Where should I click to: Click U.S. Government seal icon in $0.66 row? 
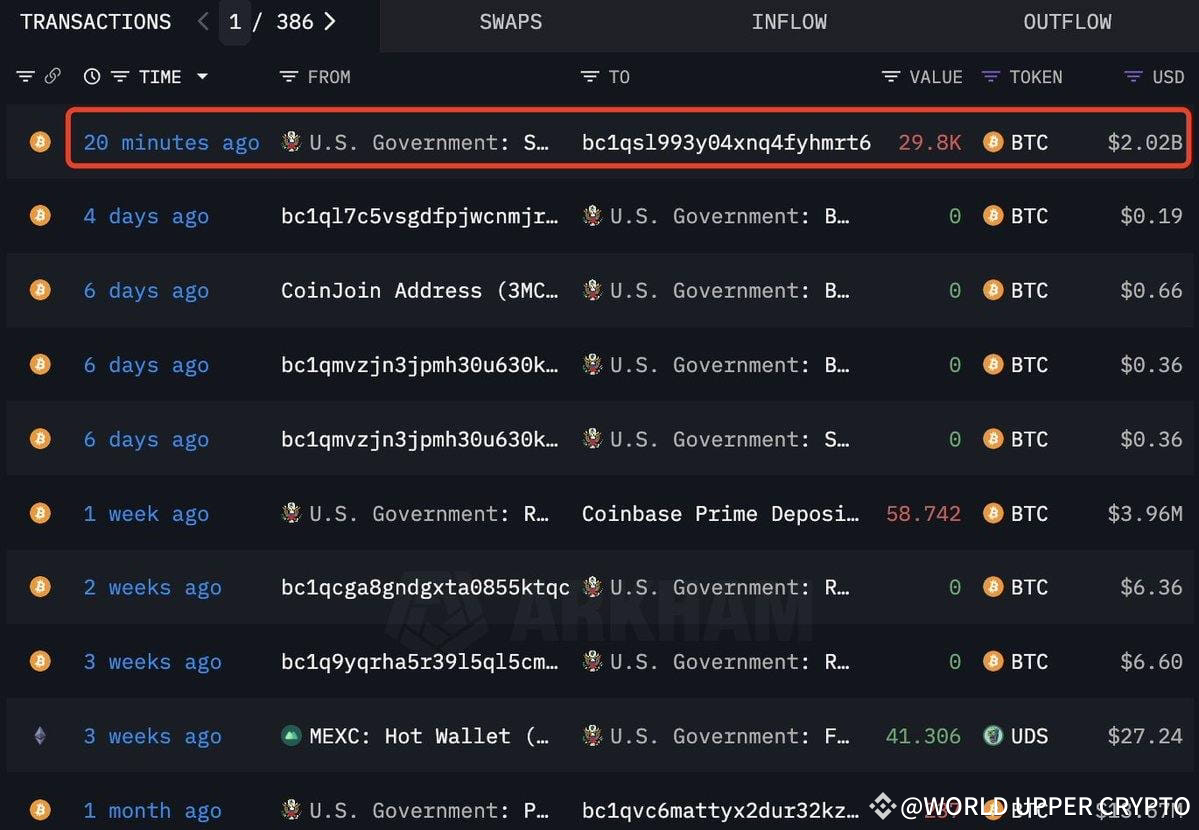point(593,290)
